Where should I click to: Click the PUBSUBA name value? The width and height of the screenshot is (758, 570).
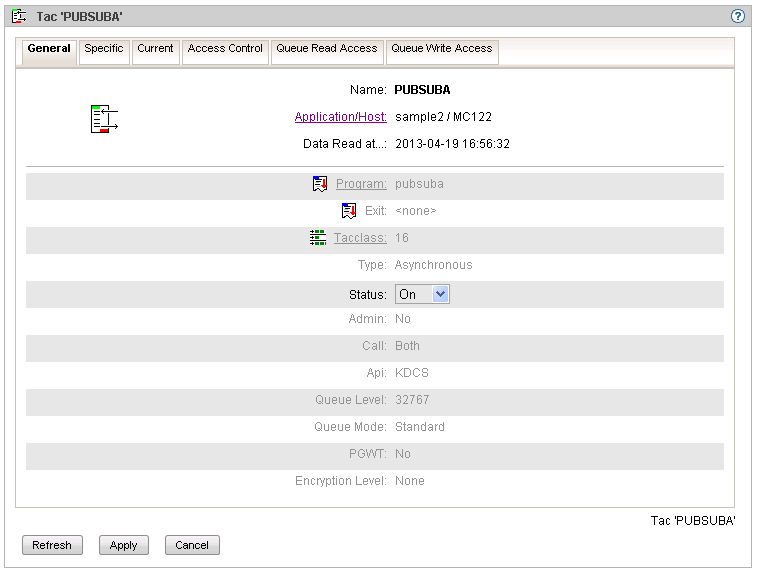pyautogui.click(x=422, y=90)
